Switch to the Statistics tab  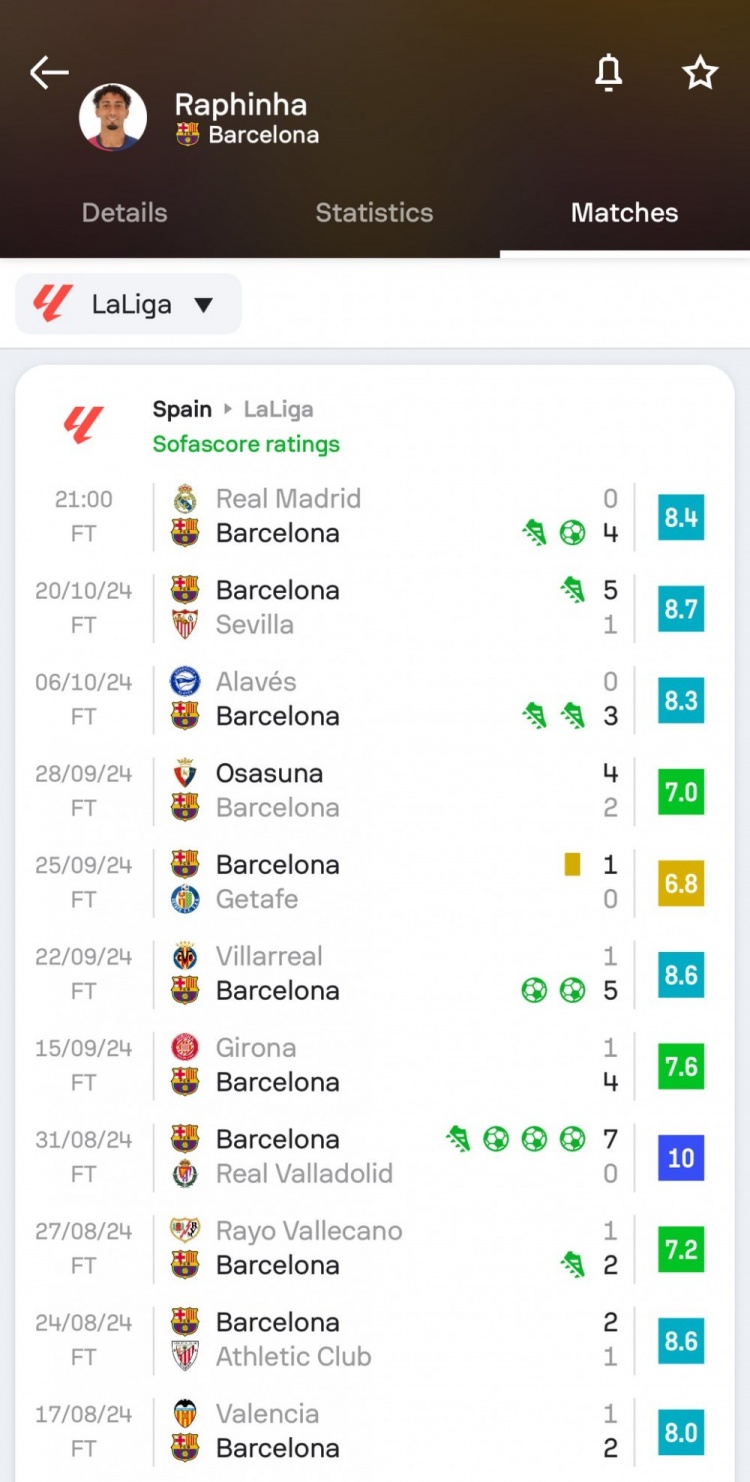pyautogui.click(x=375, y=212)
